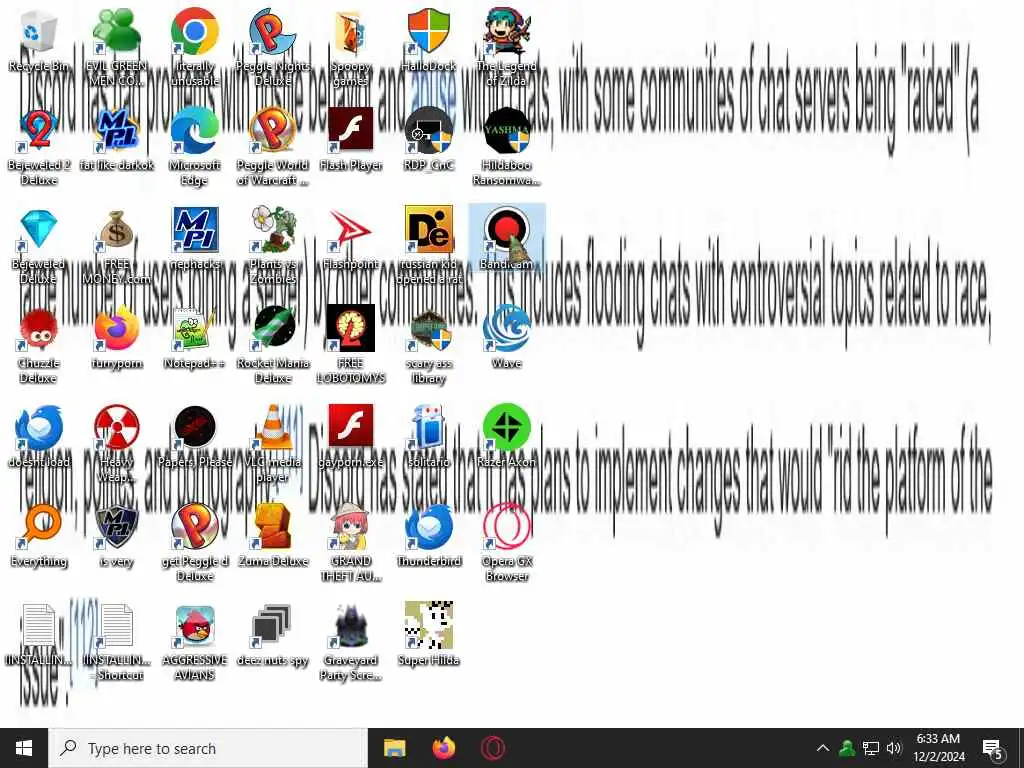Screen dimensions: 1024x768
Task: Click the fat like darkok icon
Action: (116, 131)
